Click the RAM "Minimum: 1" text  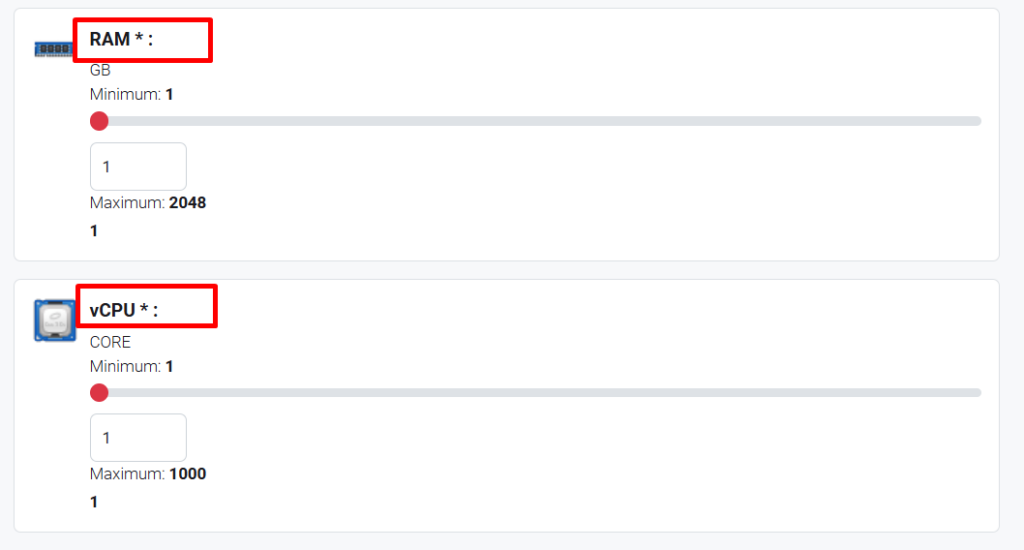[131, 95]
